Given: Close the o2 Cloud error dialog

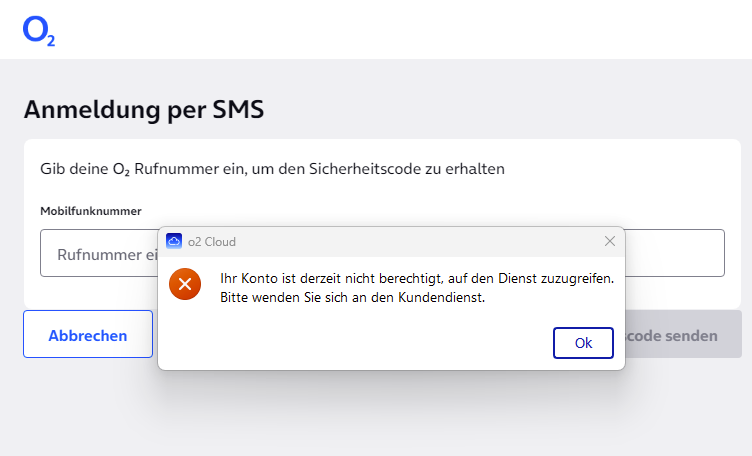Looking at the screenshot, I should click(610, 241).
